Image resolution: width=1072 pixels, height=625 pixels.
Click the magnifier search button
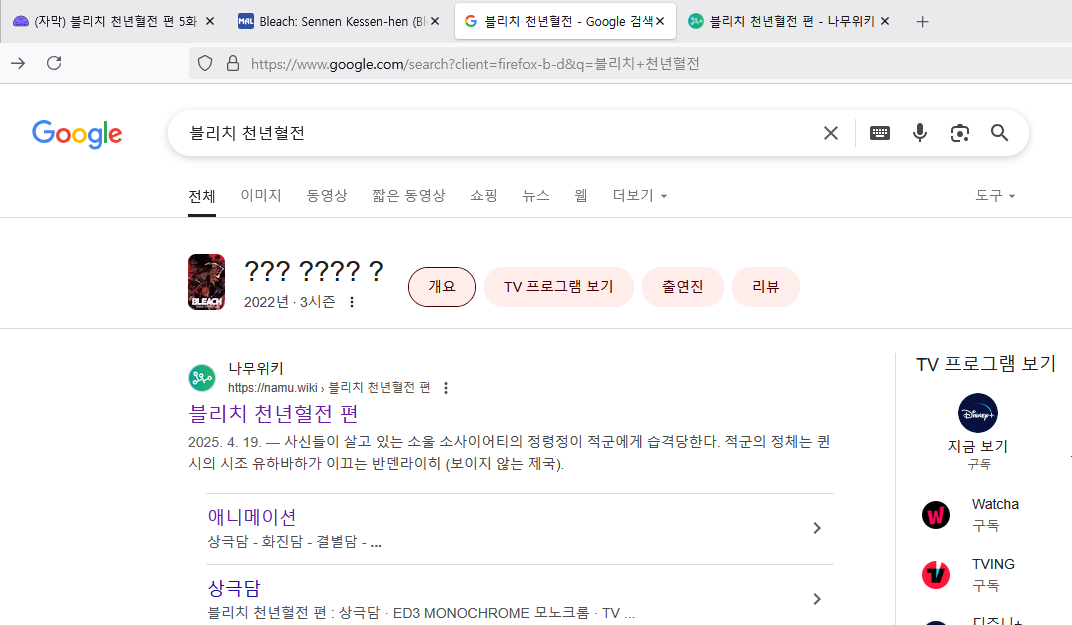[x=1000, y=133]
